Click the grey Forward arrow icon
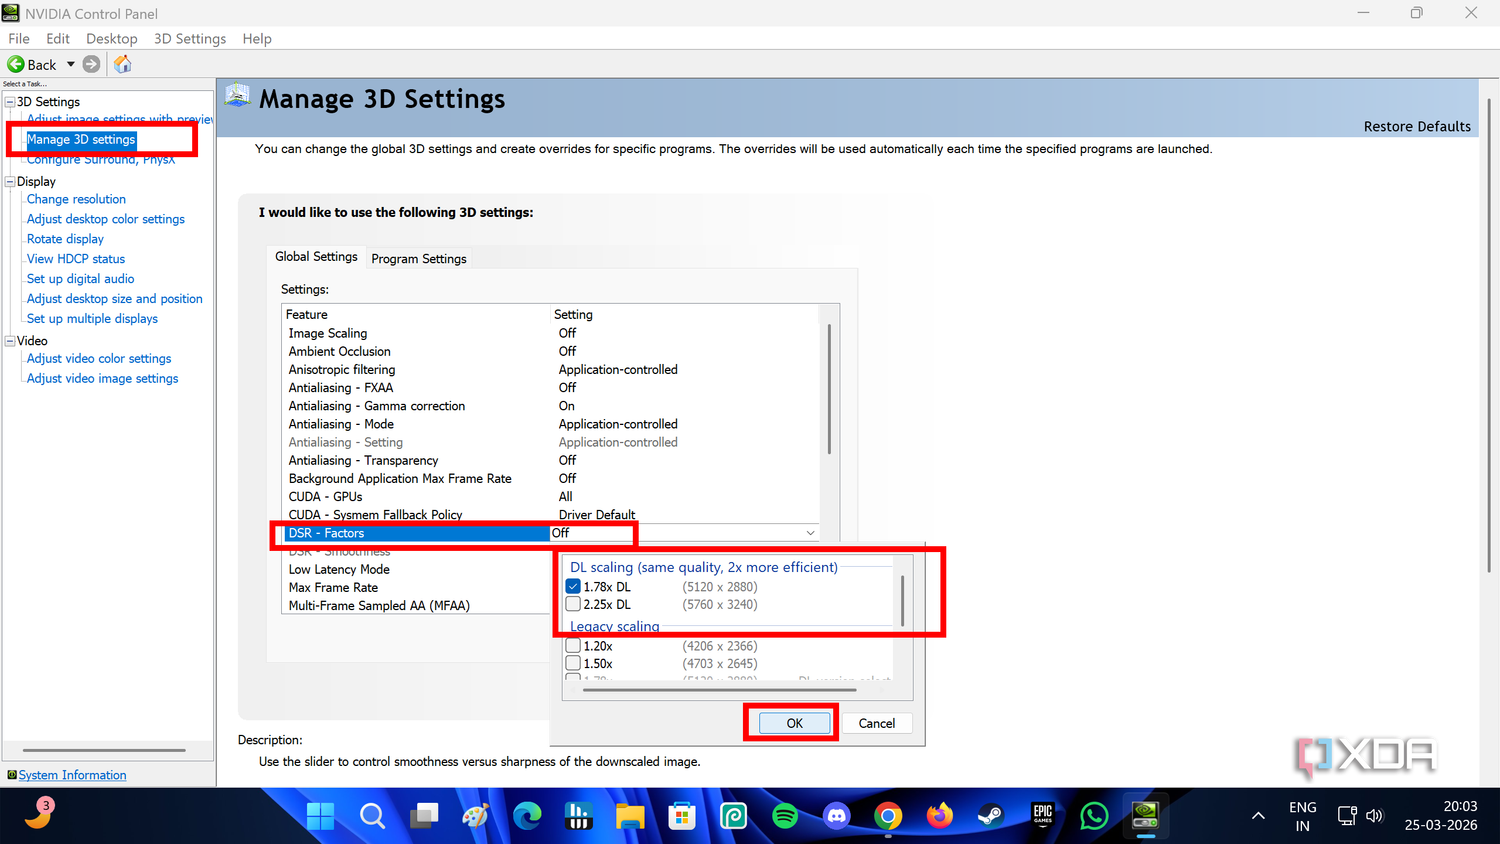This screenshot has width=1500, height=844. [x=91, y=64]
